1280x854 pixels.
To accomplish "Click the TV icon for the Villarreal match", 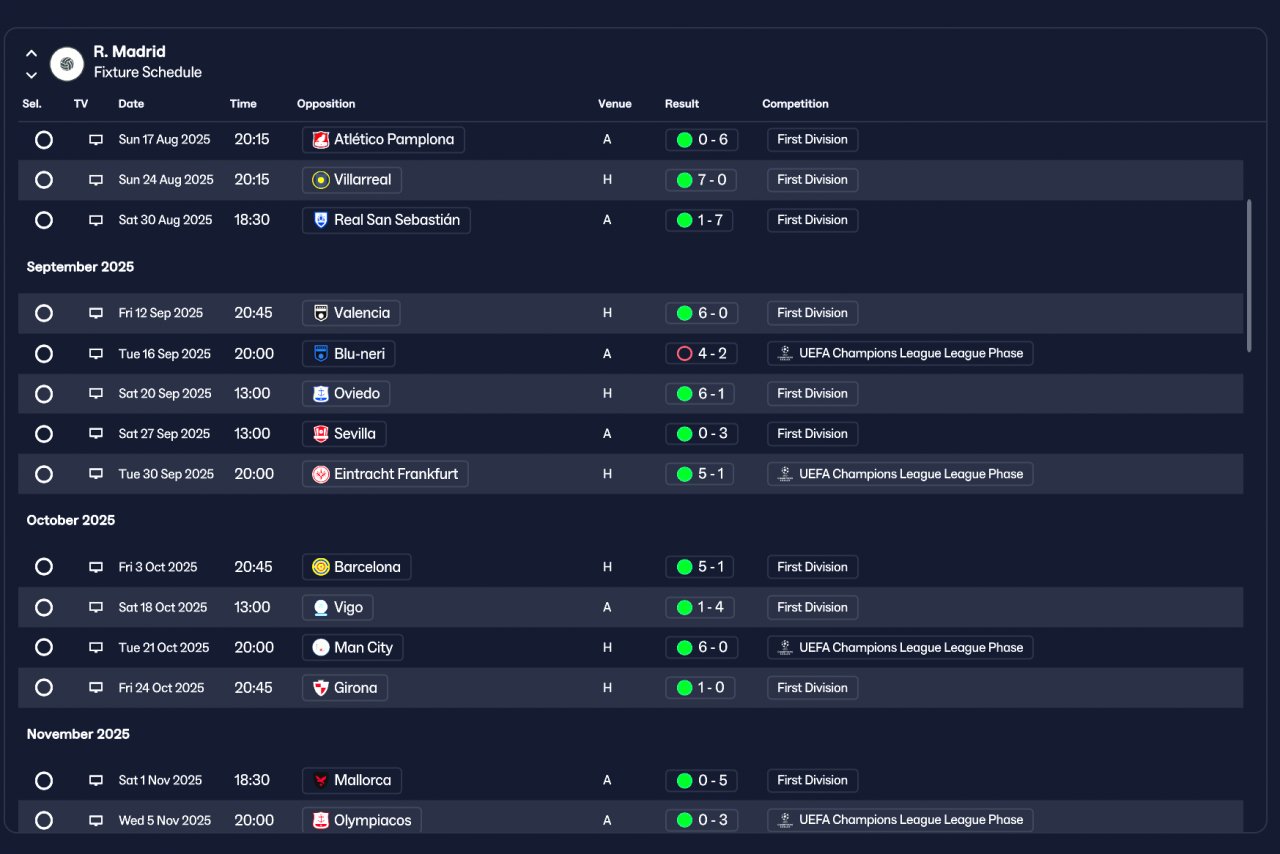I will [x=96, y=180].
